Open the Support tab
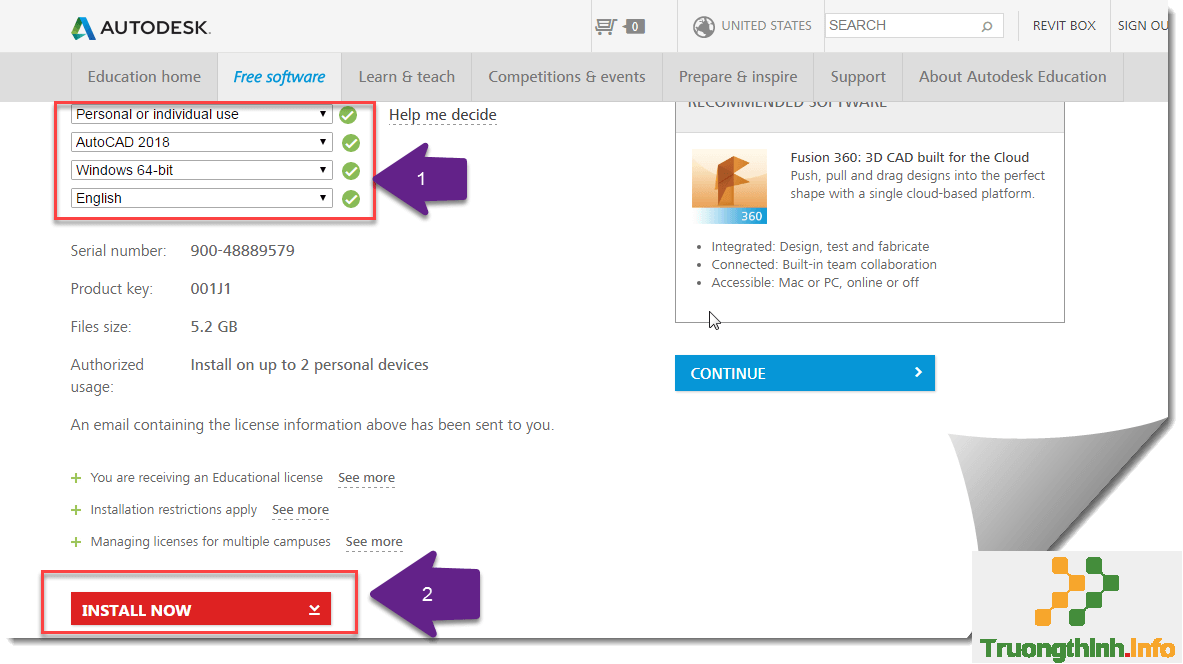The width and height of the screenshot is (1183, 664). 858,77
